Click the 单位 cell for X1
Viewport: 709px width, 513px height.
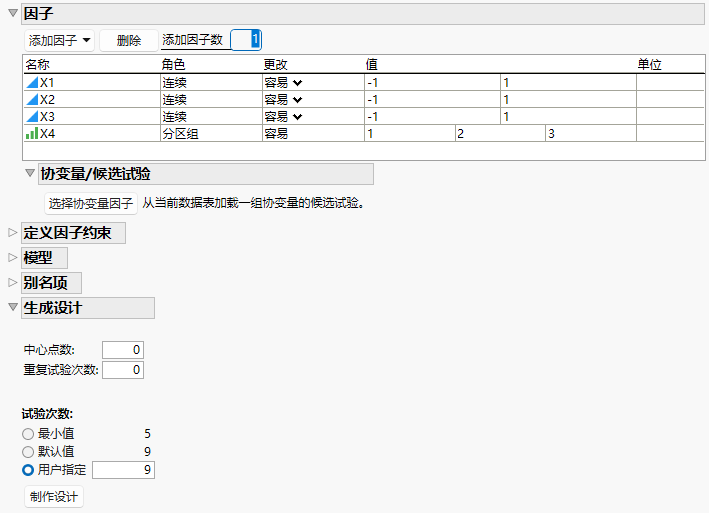671,83
